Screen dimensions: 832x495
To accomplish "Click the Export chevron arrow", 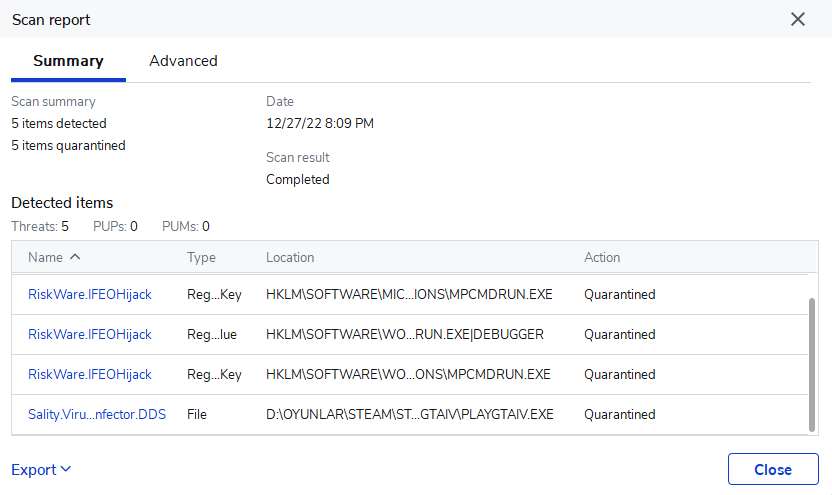I will click(66, 469).
